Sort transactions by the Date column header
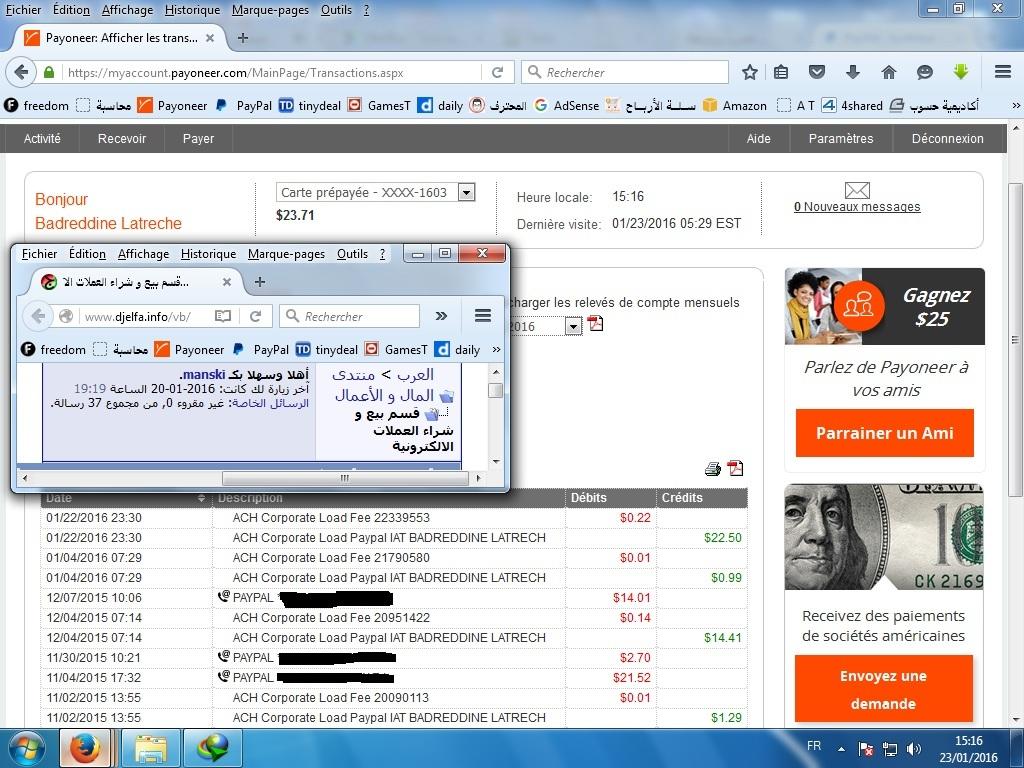This screenshot has width=1024, height=768. (x=125, y=498)
